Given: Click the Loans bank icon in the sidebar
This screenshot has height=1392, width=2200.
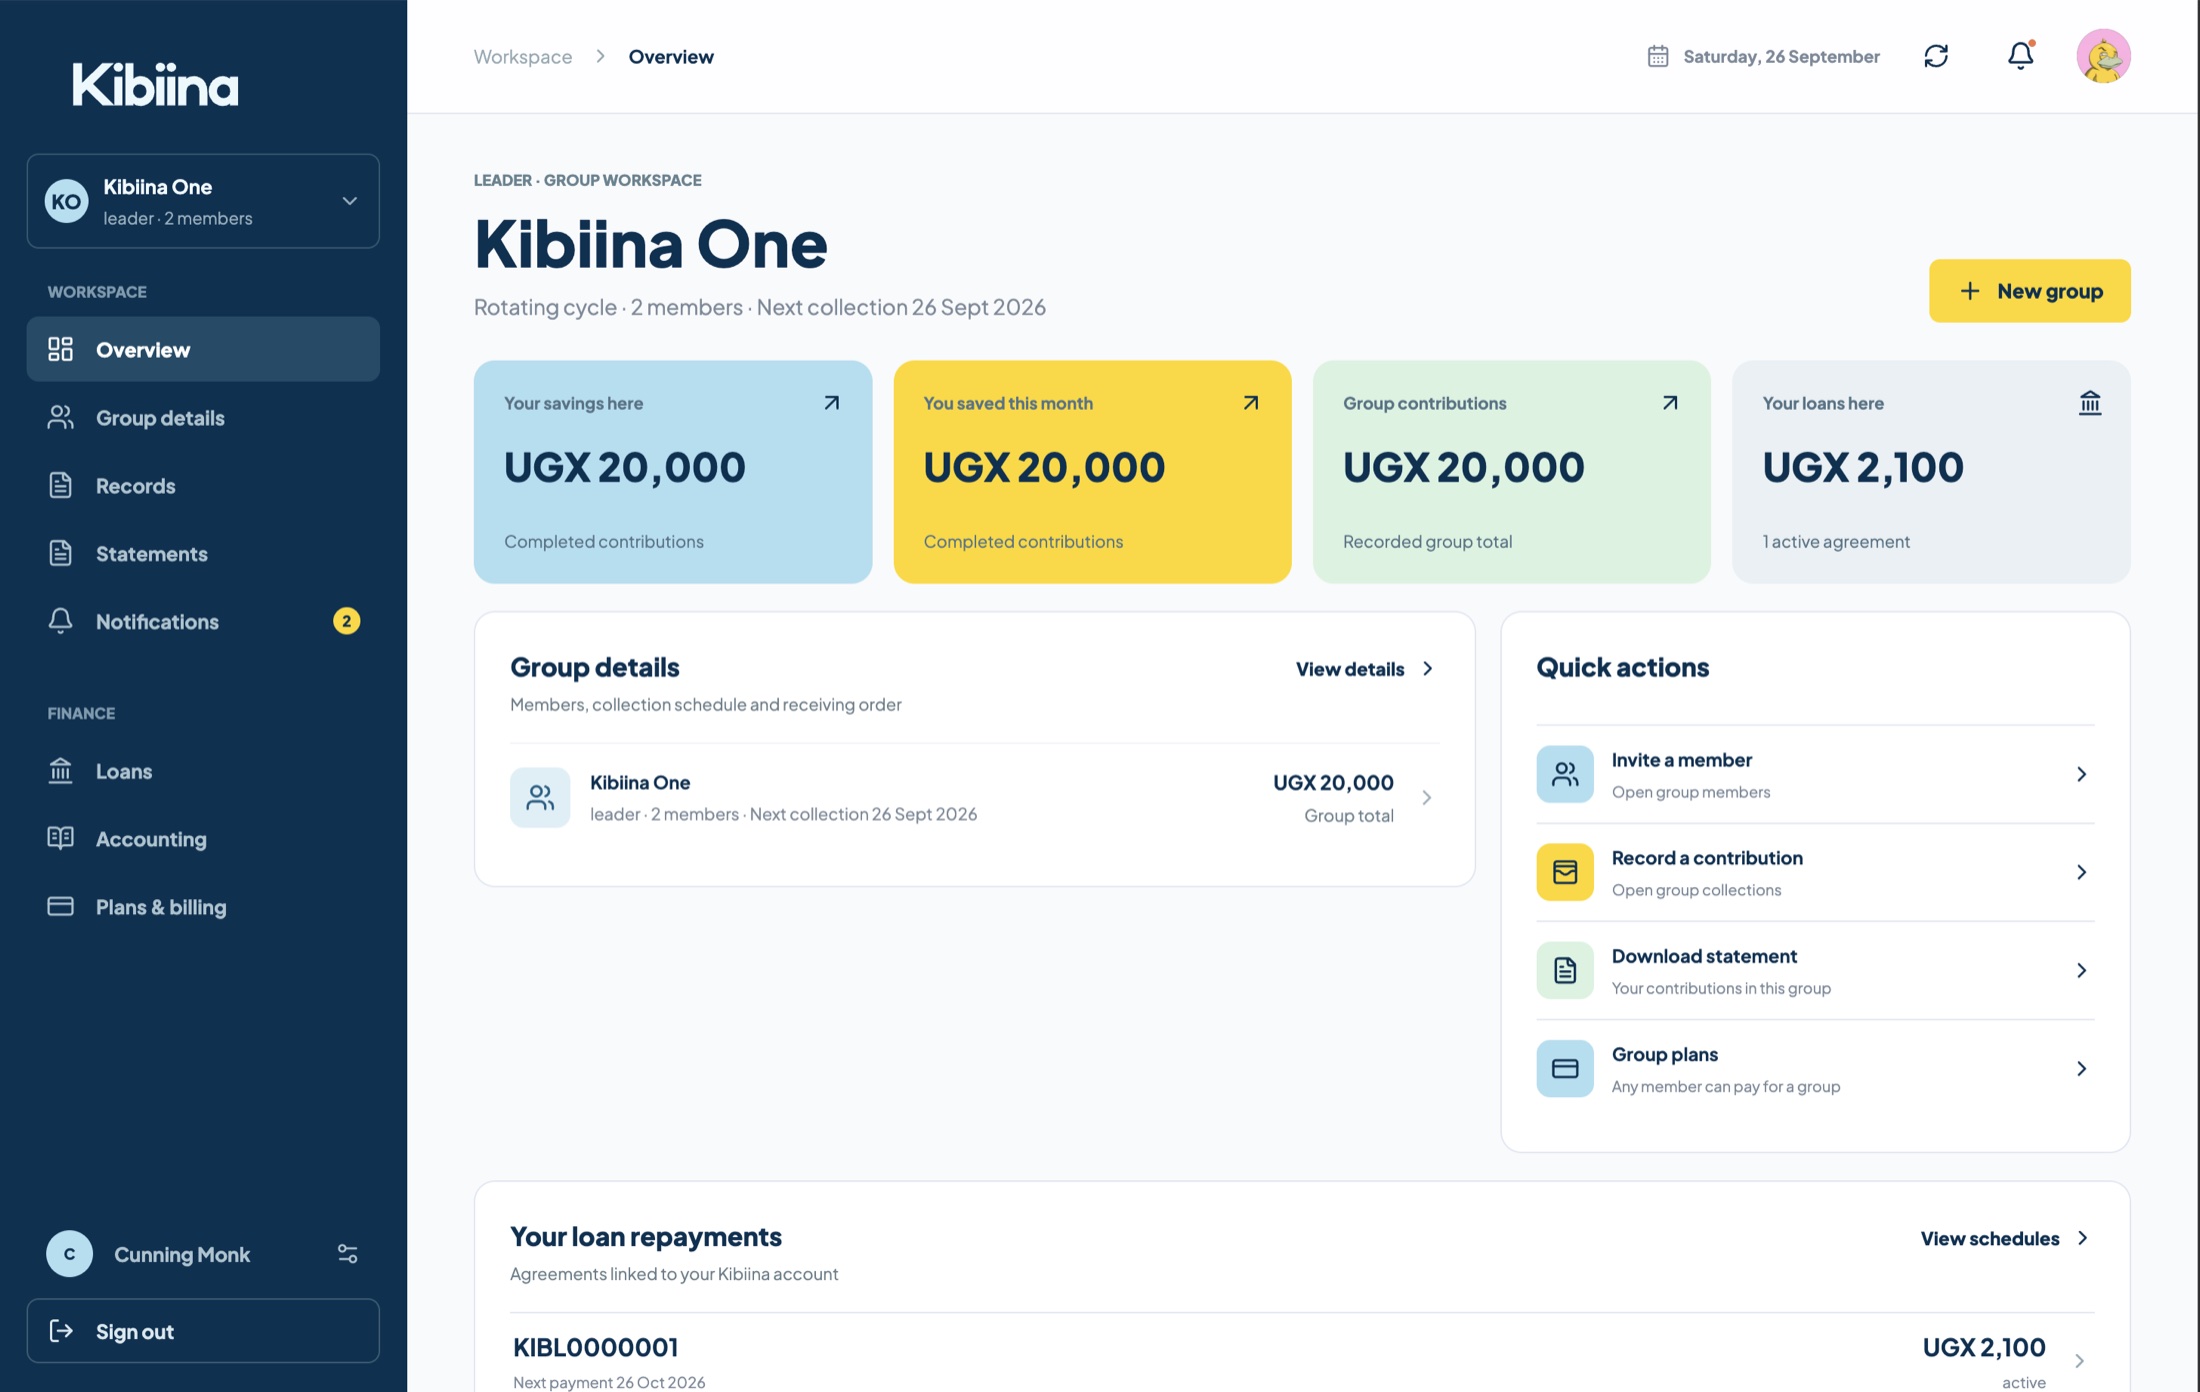Looking at the screenshot, I should click(x=60, y=771).
